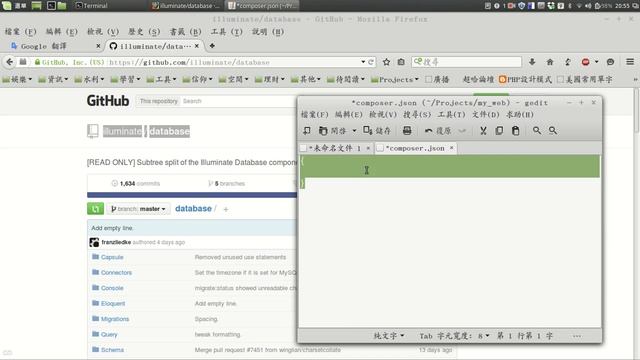This screenshot has width=640, height=360.
Task: Open the 待閱讀 bookmarks folder dropdown
Action: coord(346,80)
